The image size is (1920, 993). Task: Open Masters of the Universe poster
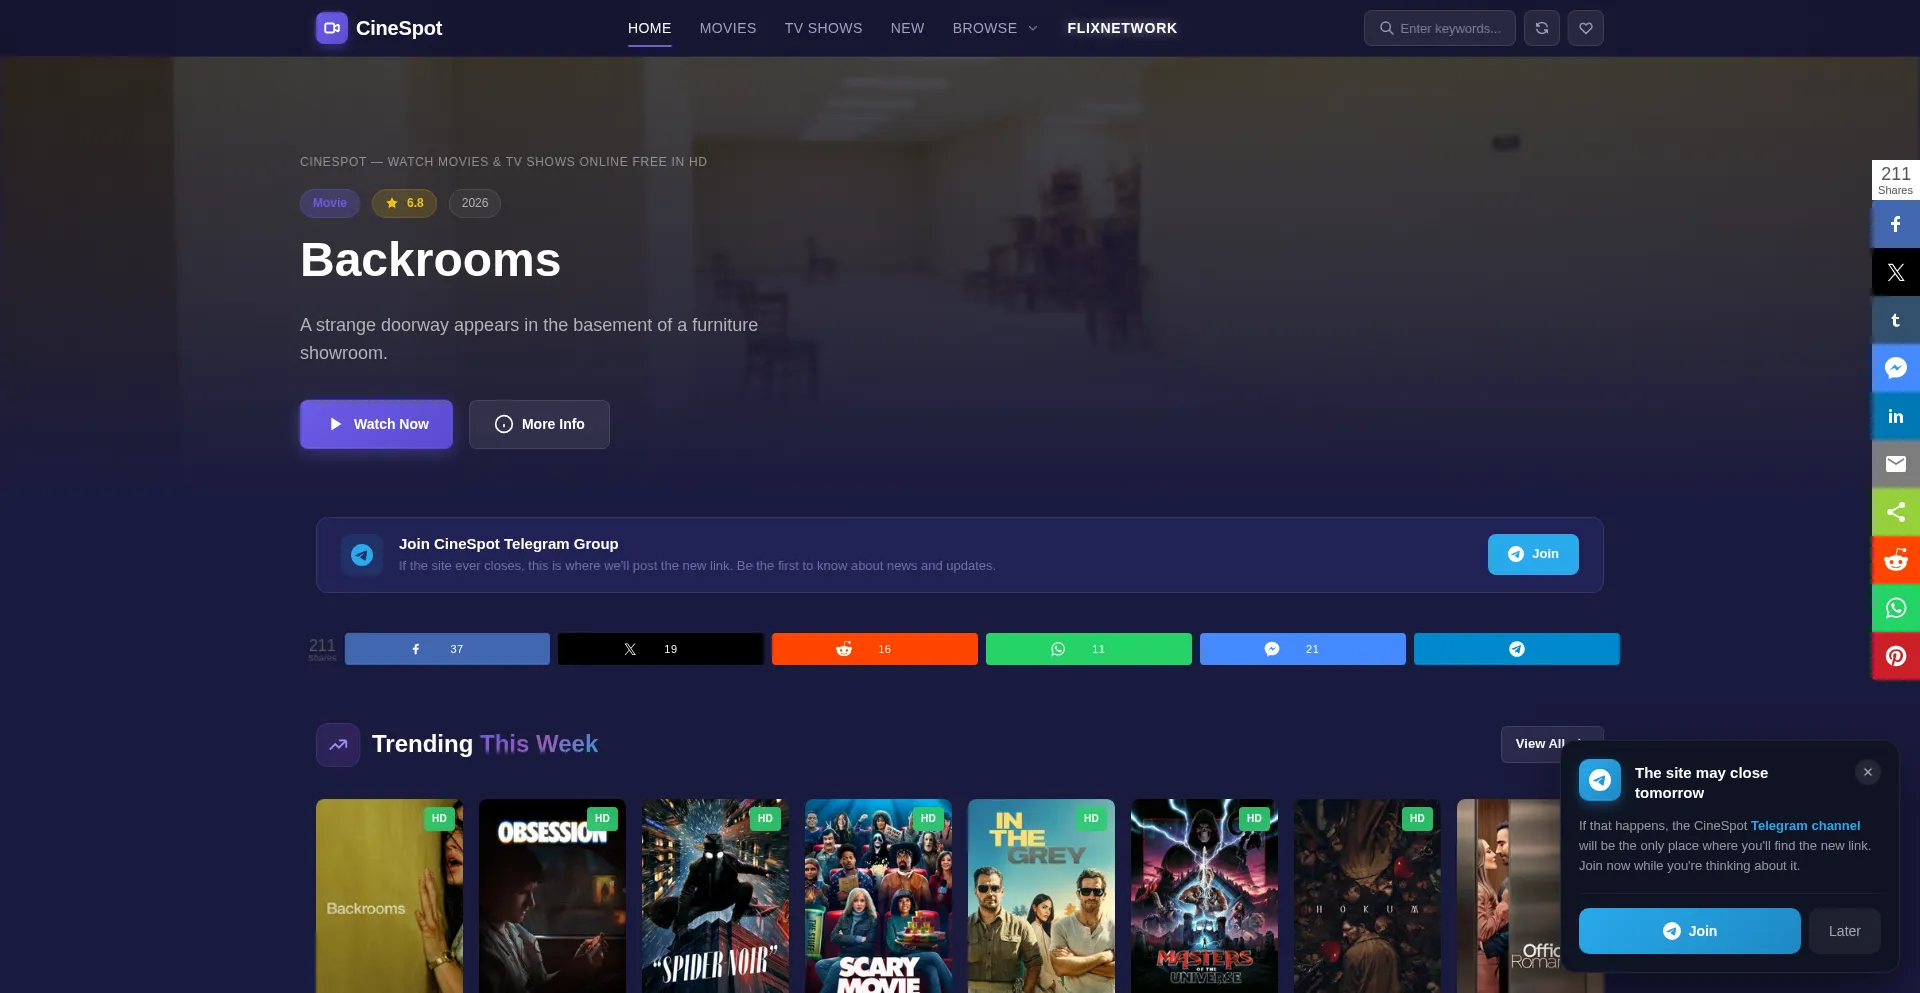coord(1204,896)
